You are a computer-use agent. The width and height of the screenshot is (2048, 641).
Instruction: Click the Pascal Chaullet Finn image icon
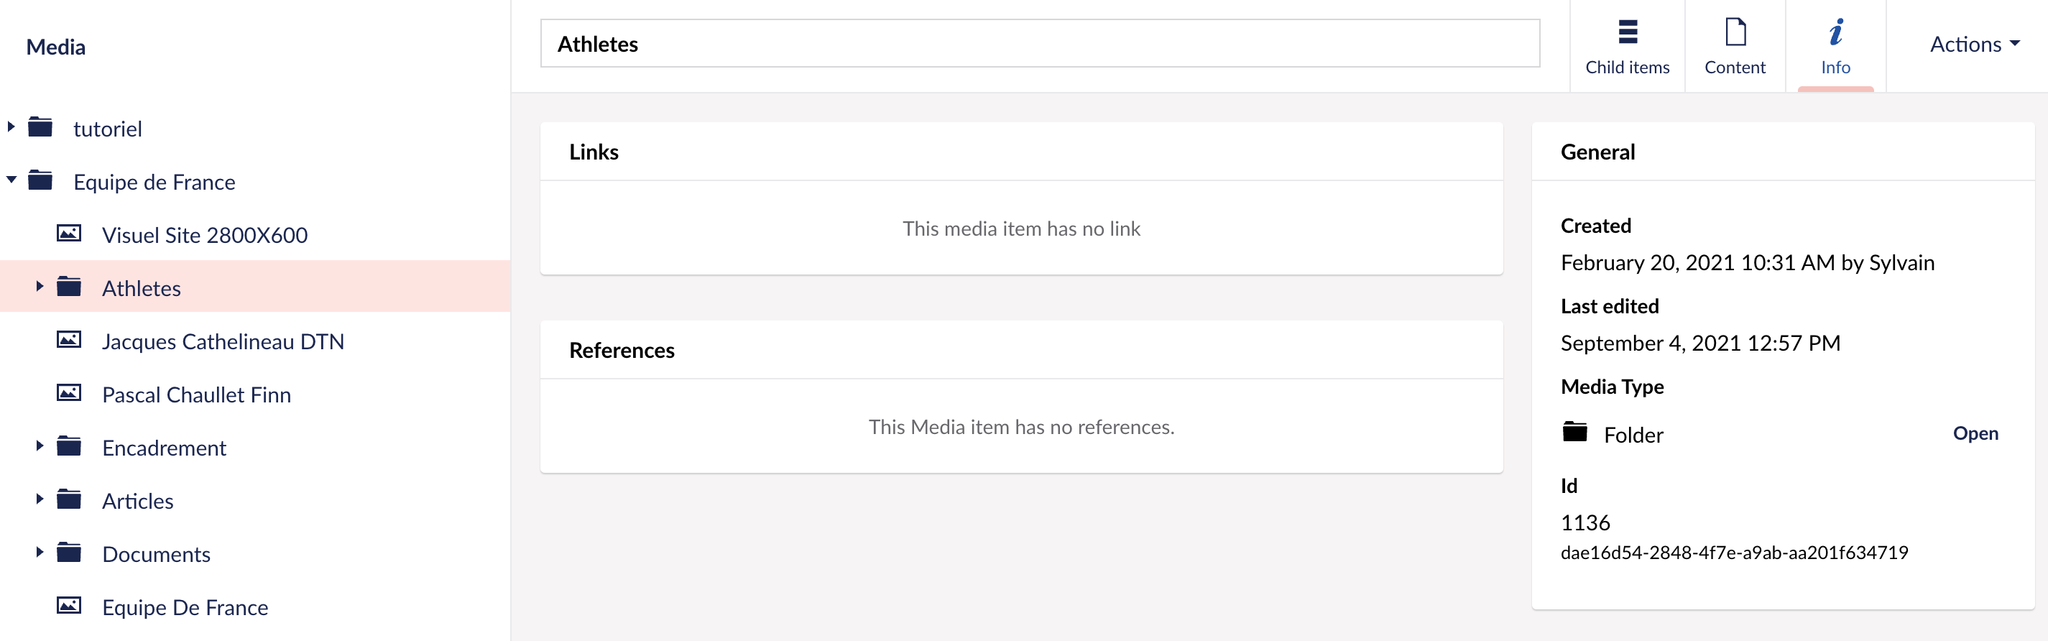pyautogui.click(x=69, y=393)
